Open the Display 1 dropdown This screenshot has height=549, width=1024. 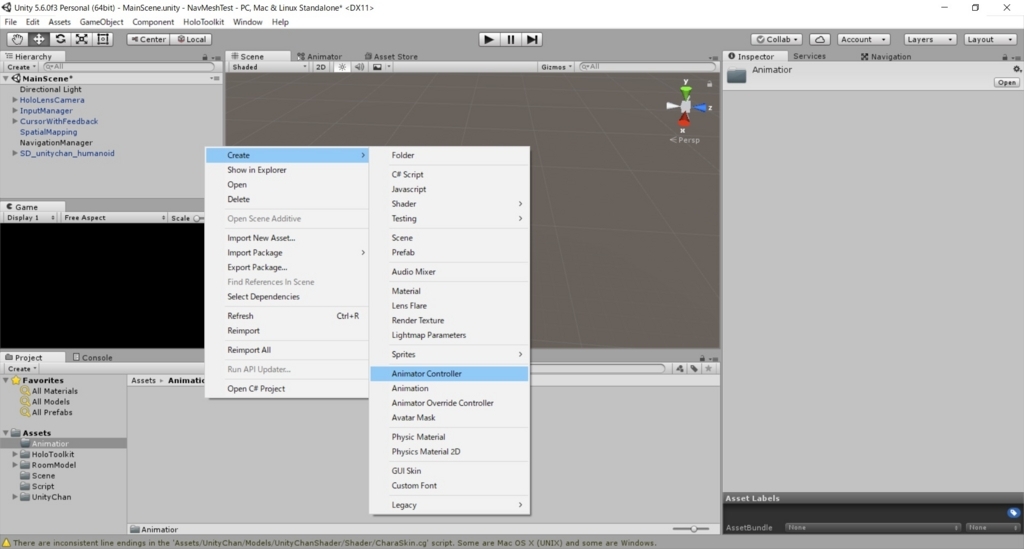(31, 217)
